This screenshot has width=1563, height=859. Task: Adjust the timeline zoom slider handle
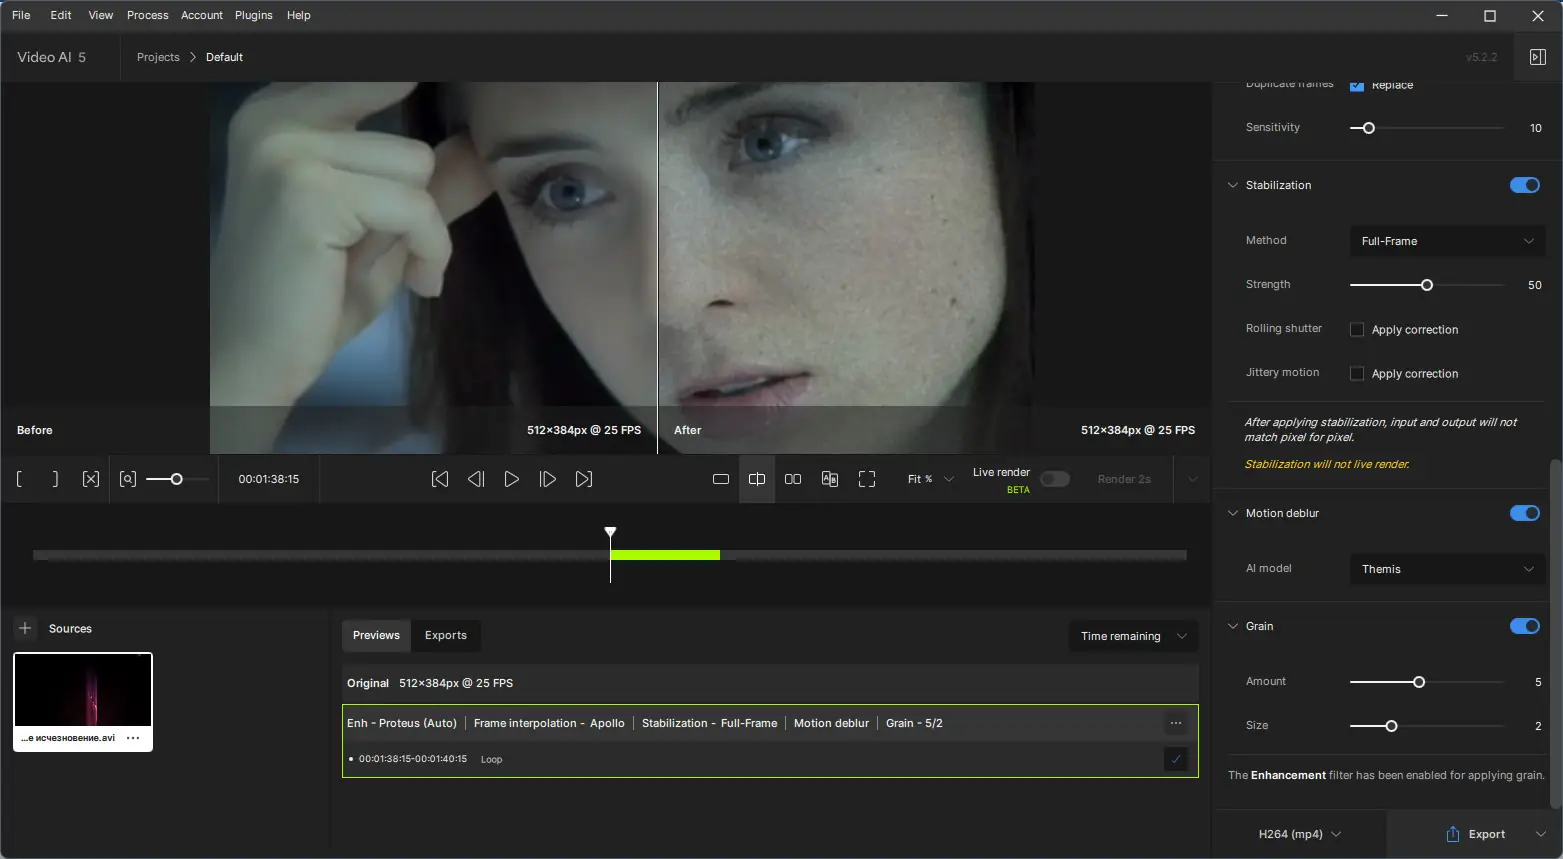(x=177, y=479)
